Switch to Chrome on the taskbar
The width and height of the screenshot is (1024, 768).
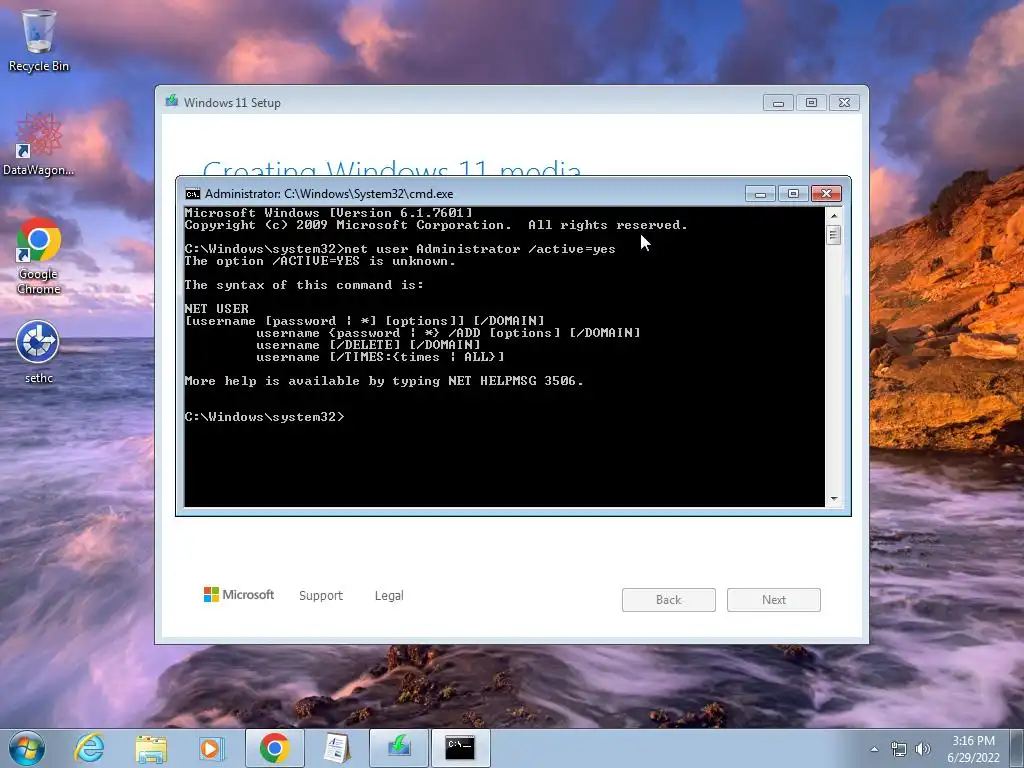pos(274,748)
